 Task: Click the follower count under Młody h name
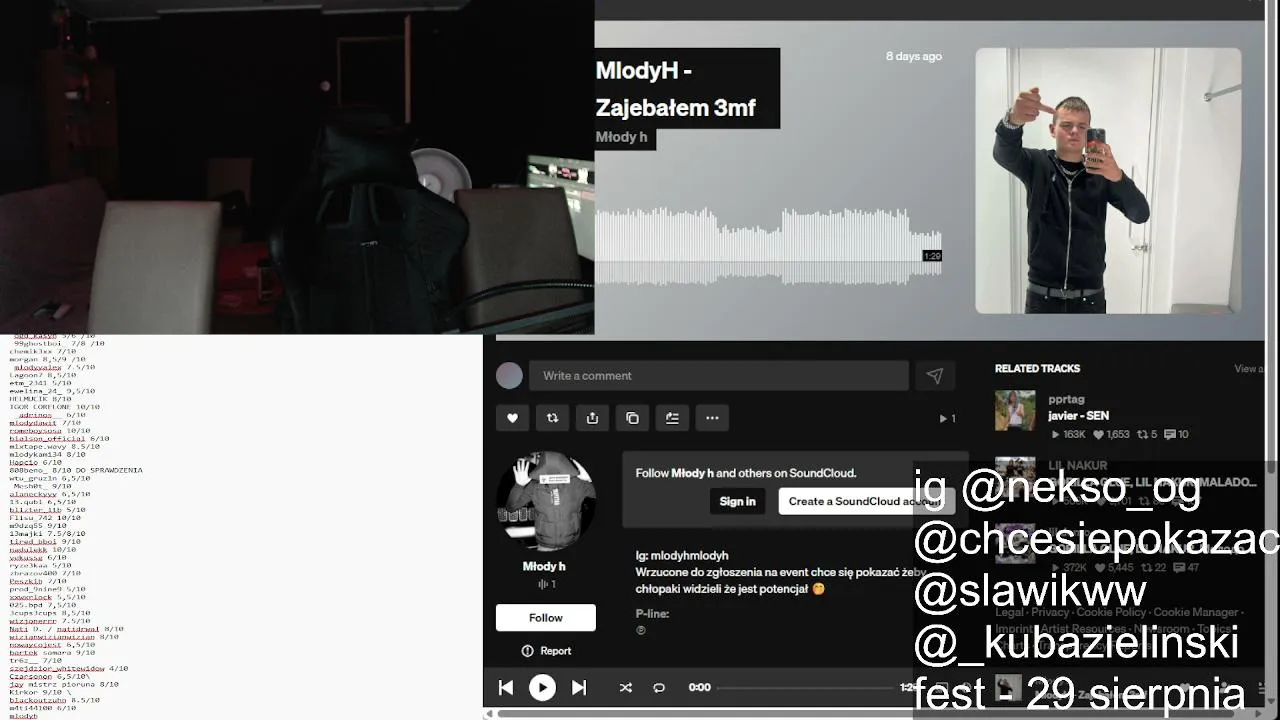point(546,584)
